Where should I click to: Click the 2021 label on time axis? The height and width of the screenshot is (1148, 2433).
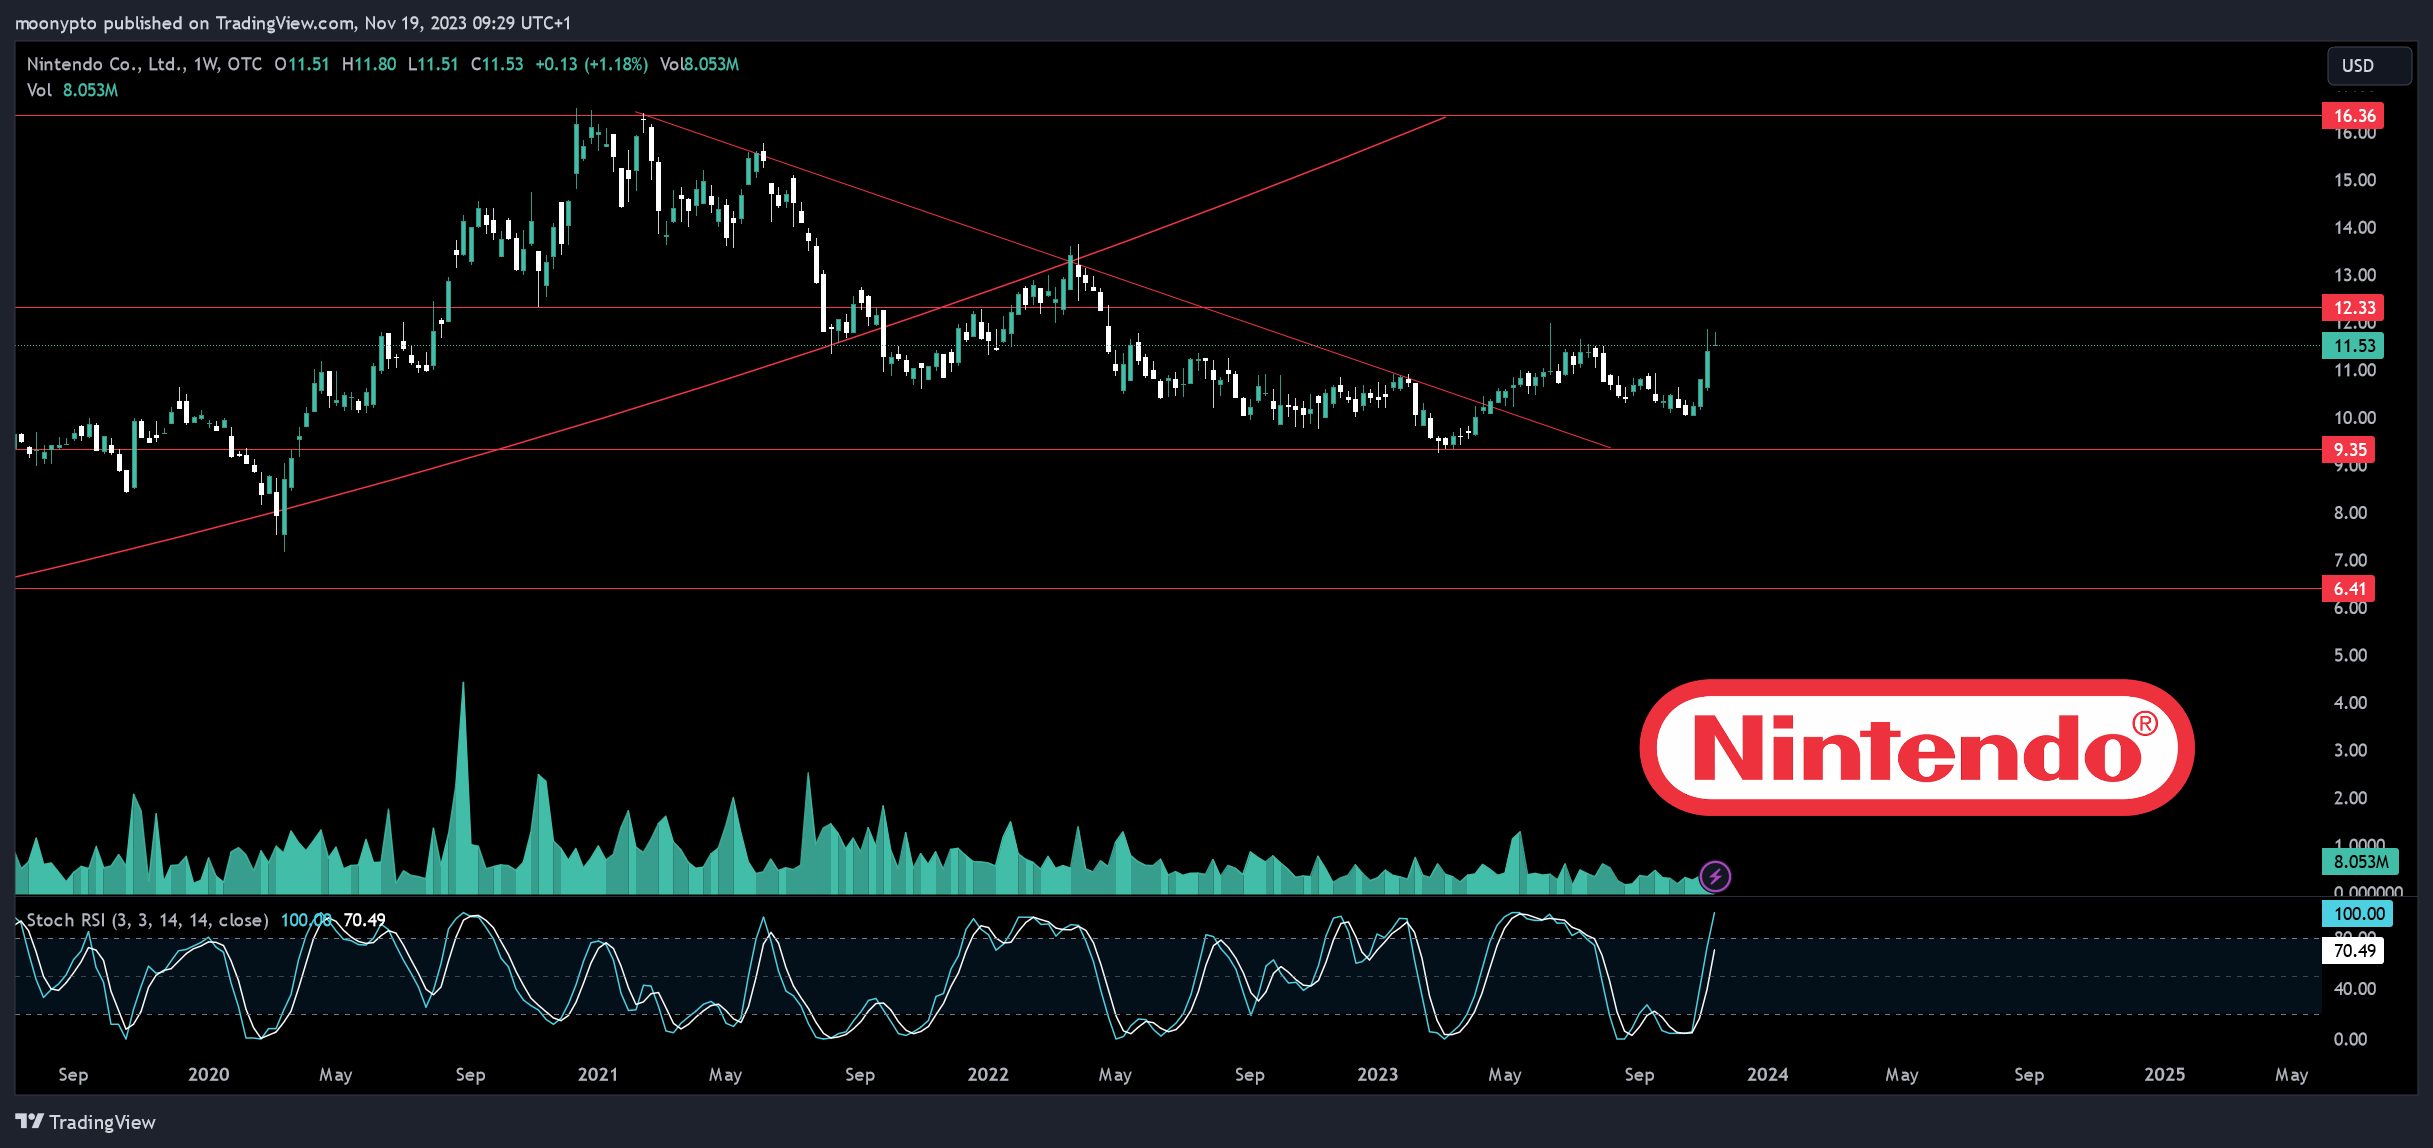tap(598, 1075)
